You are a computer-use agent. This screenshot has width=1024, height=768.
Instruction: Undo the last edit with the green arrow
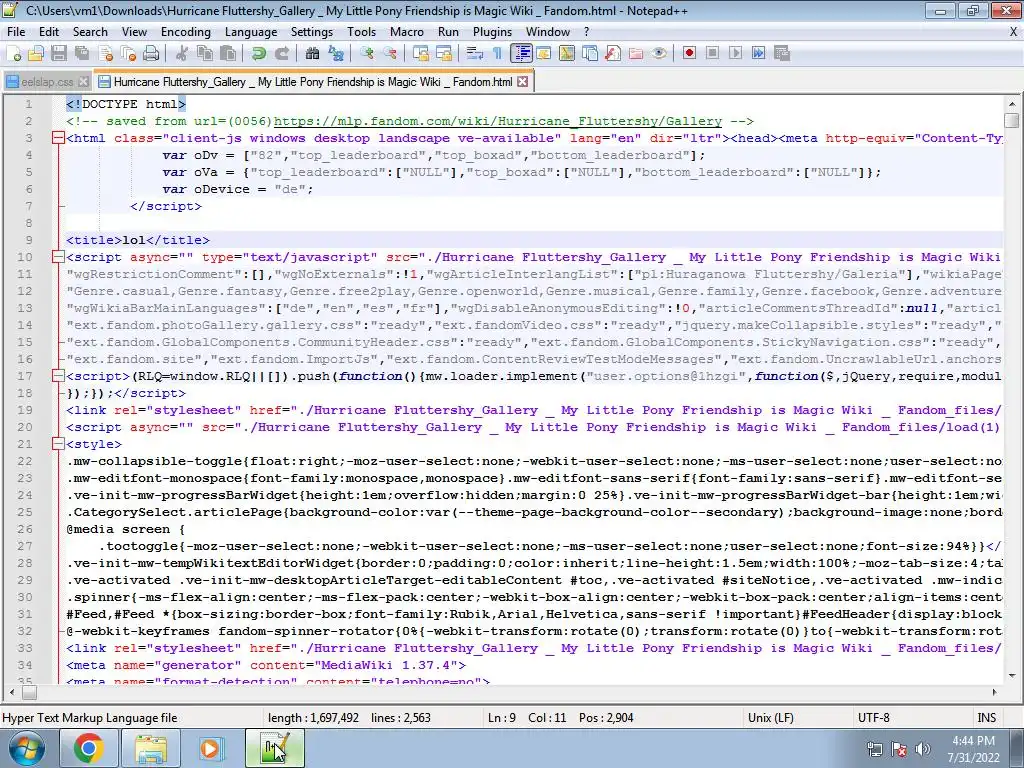259,54
